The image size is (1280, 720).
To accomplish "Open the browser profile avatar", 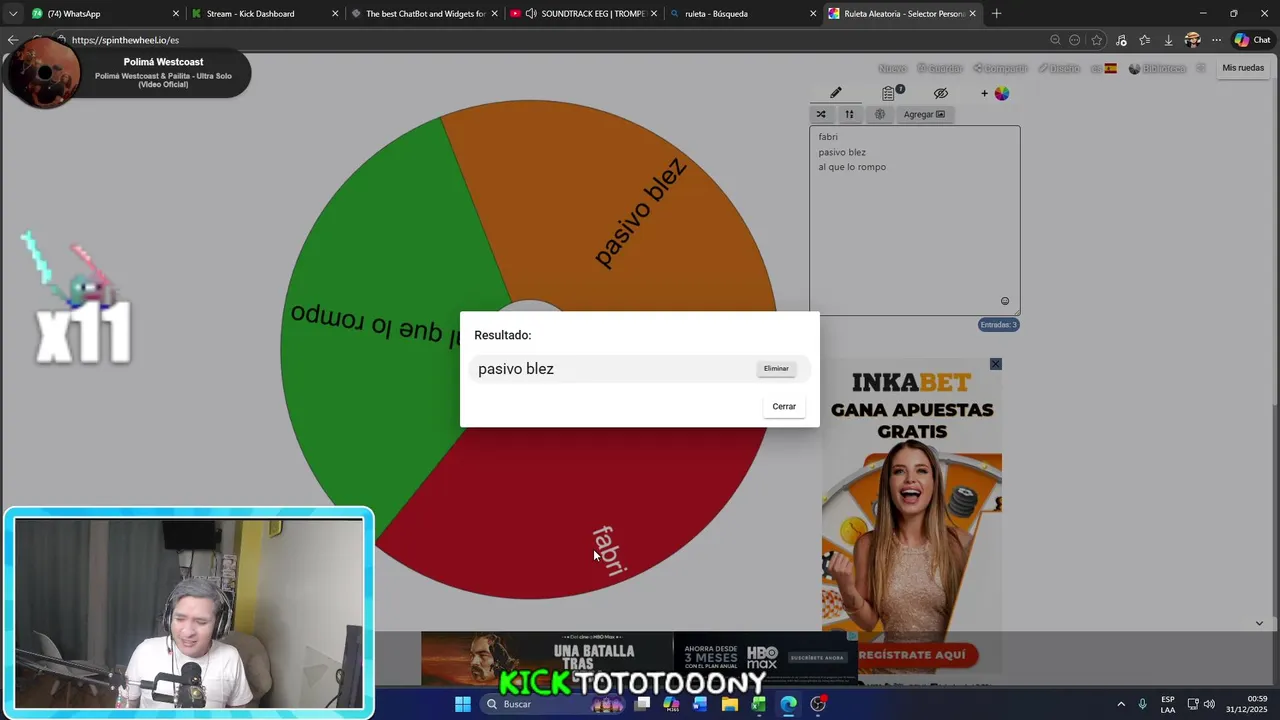I will click(1192, 40).
